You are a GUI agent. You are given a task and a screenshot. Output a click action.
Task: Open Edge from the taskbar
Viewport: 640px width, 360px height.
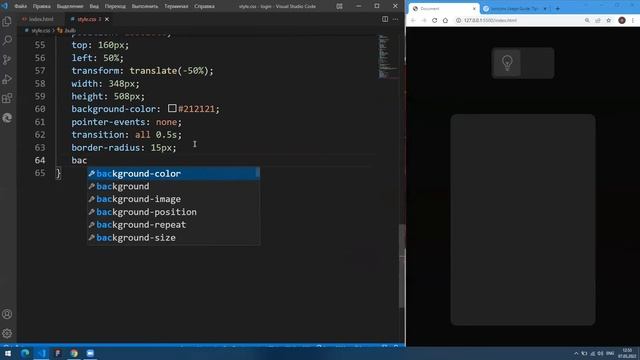pyautogui.click(x=25, y=353)
